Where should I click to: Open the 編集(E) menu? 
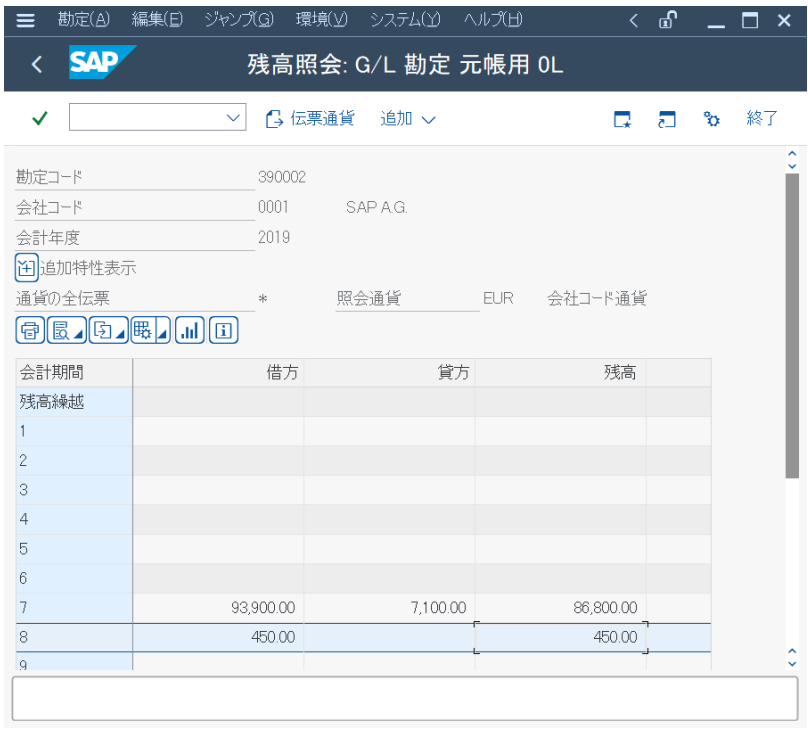[157, 20]
